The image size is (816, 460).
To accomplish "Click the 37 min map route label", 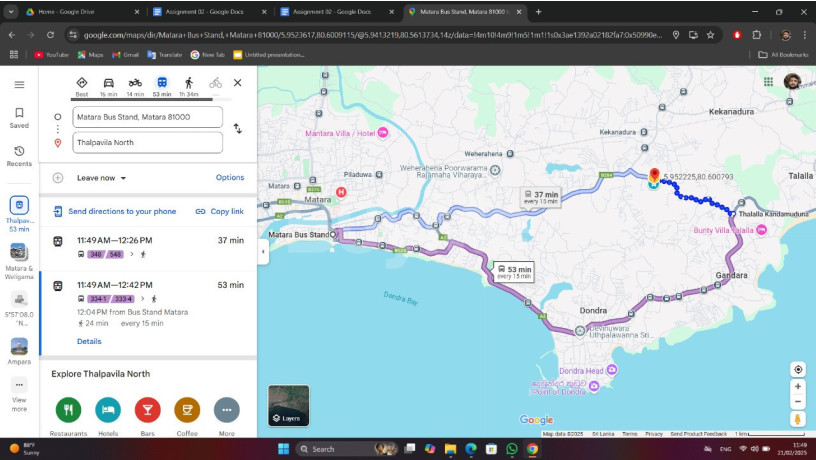I will [541, 197].
